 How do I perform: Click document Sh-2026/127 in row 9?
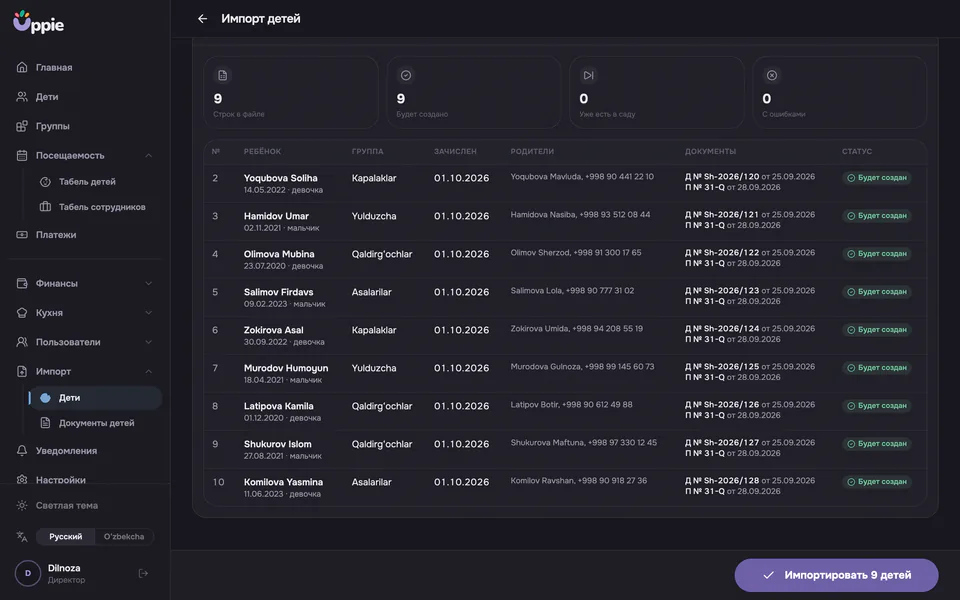click(x=749, y=443)
